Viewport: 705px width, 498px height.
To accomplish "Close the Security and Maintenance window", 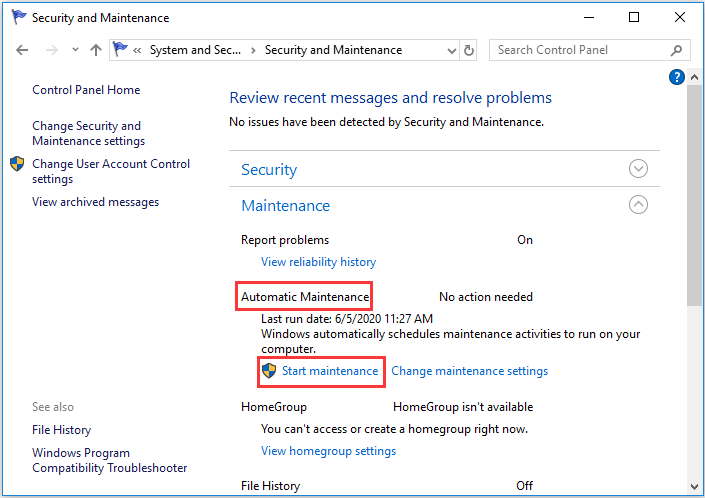I will pos(680,18).
